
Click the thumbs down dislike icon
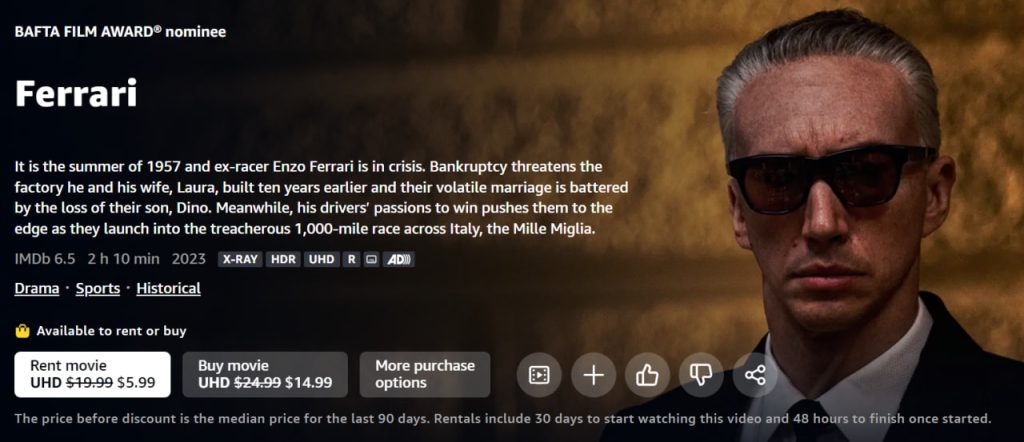[x=701, y=375]
